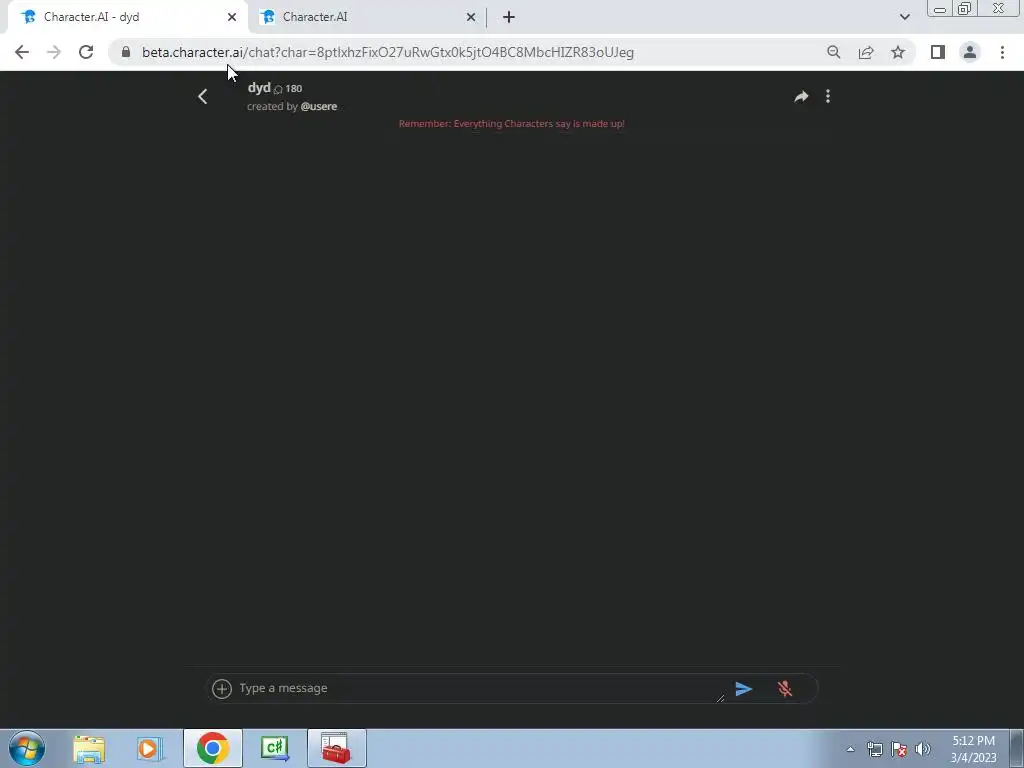Open the red toolbox taskbar app
1024x768 pixels.
pyautogui.click(x=336, y=748)
